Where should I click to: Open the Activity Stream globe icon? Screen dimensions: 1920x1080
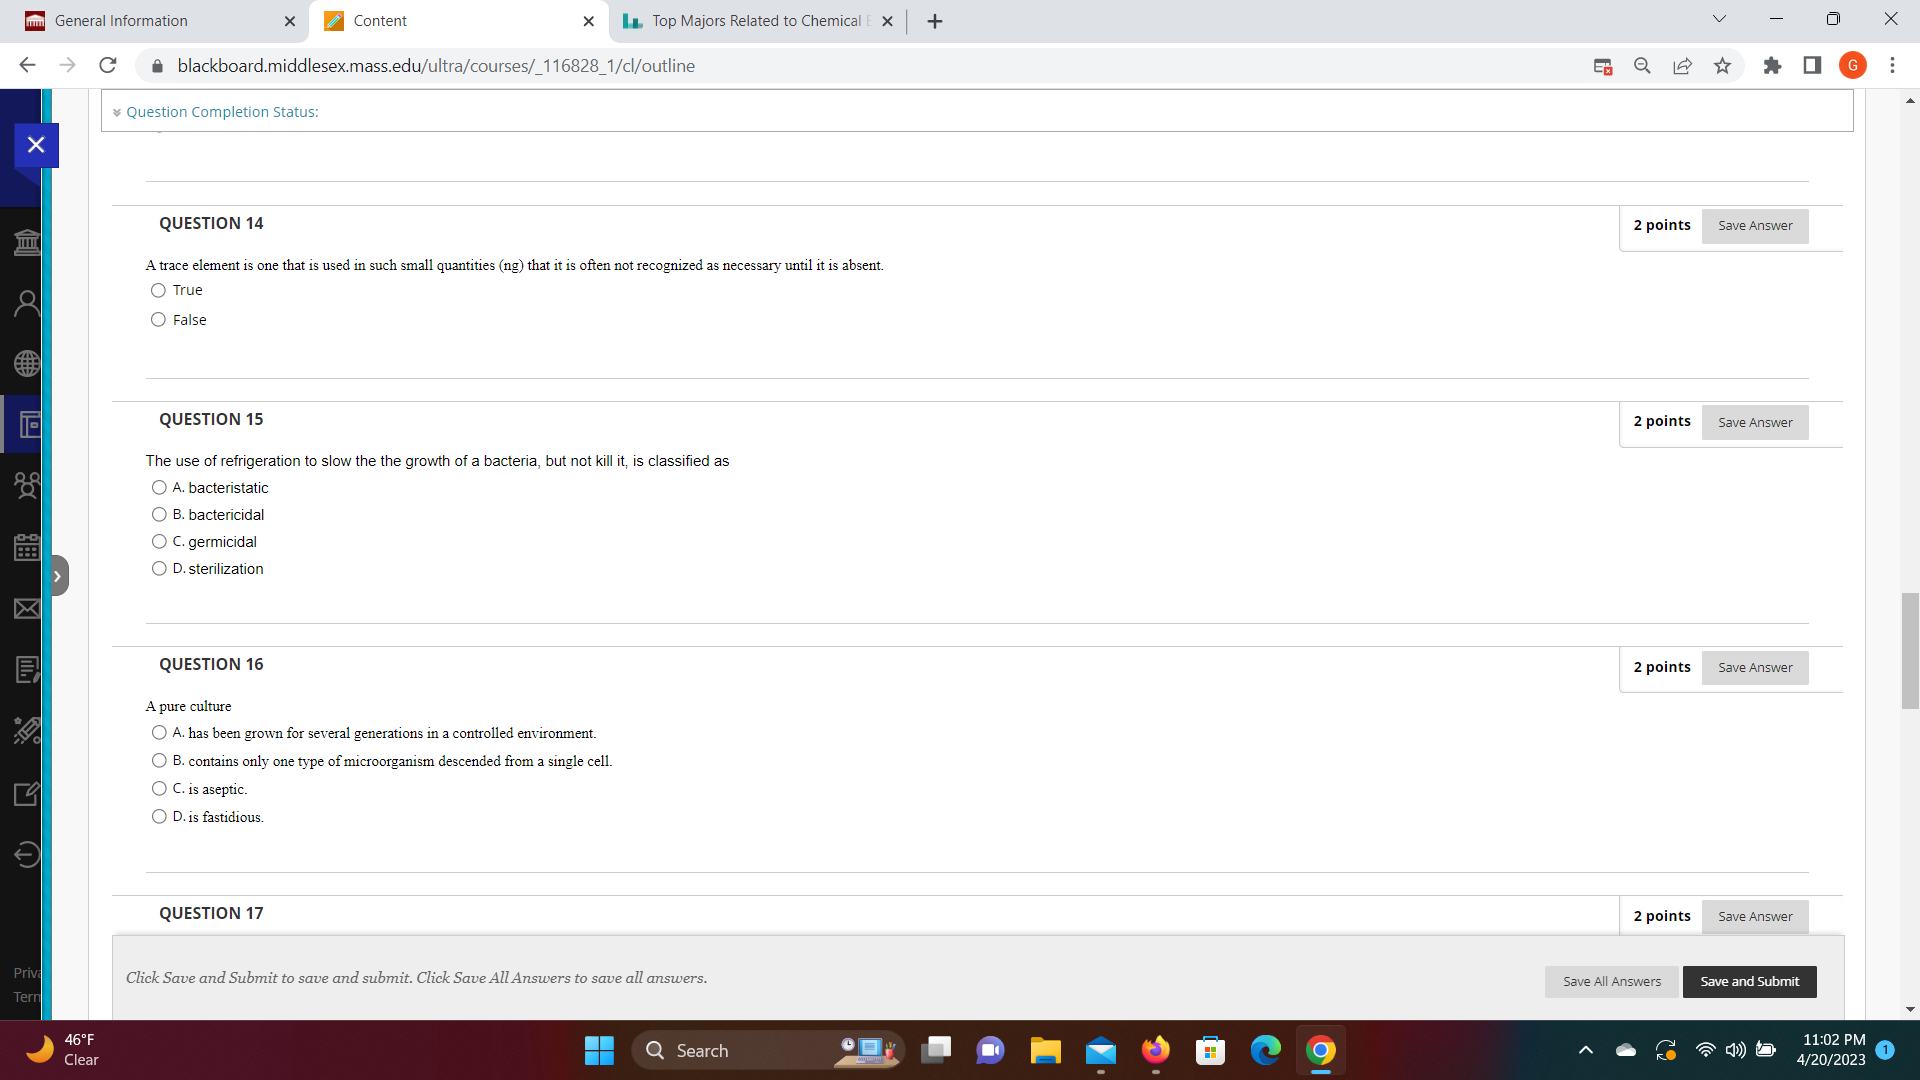(x=27, y=363)
